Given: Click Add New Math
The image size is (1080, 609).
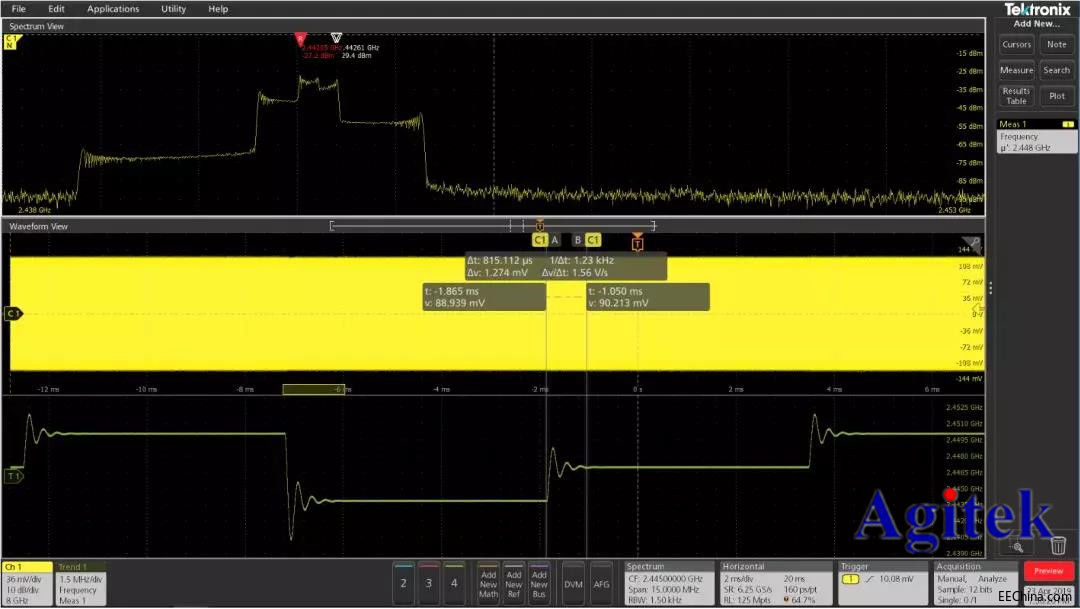Looking at the screenshot, I should pyautogui.click(x=488, y=584).
